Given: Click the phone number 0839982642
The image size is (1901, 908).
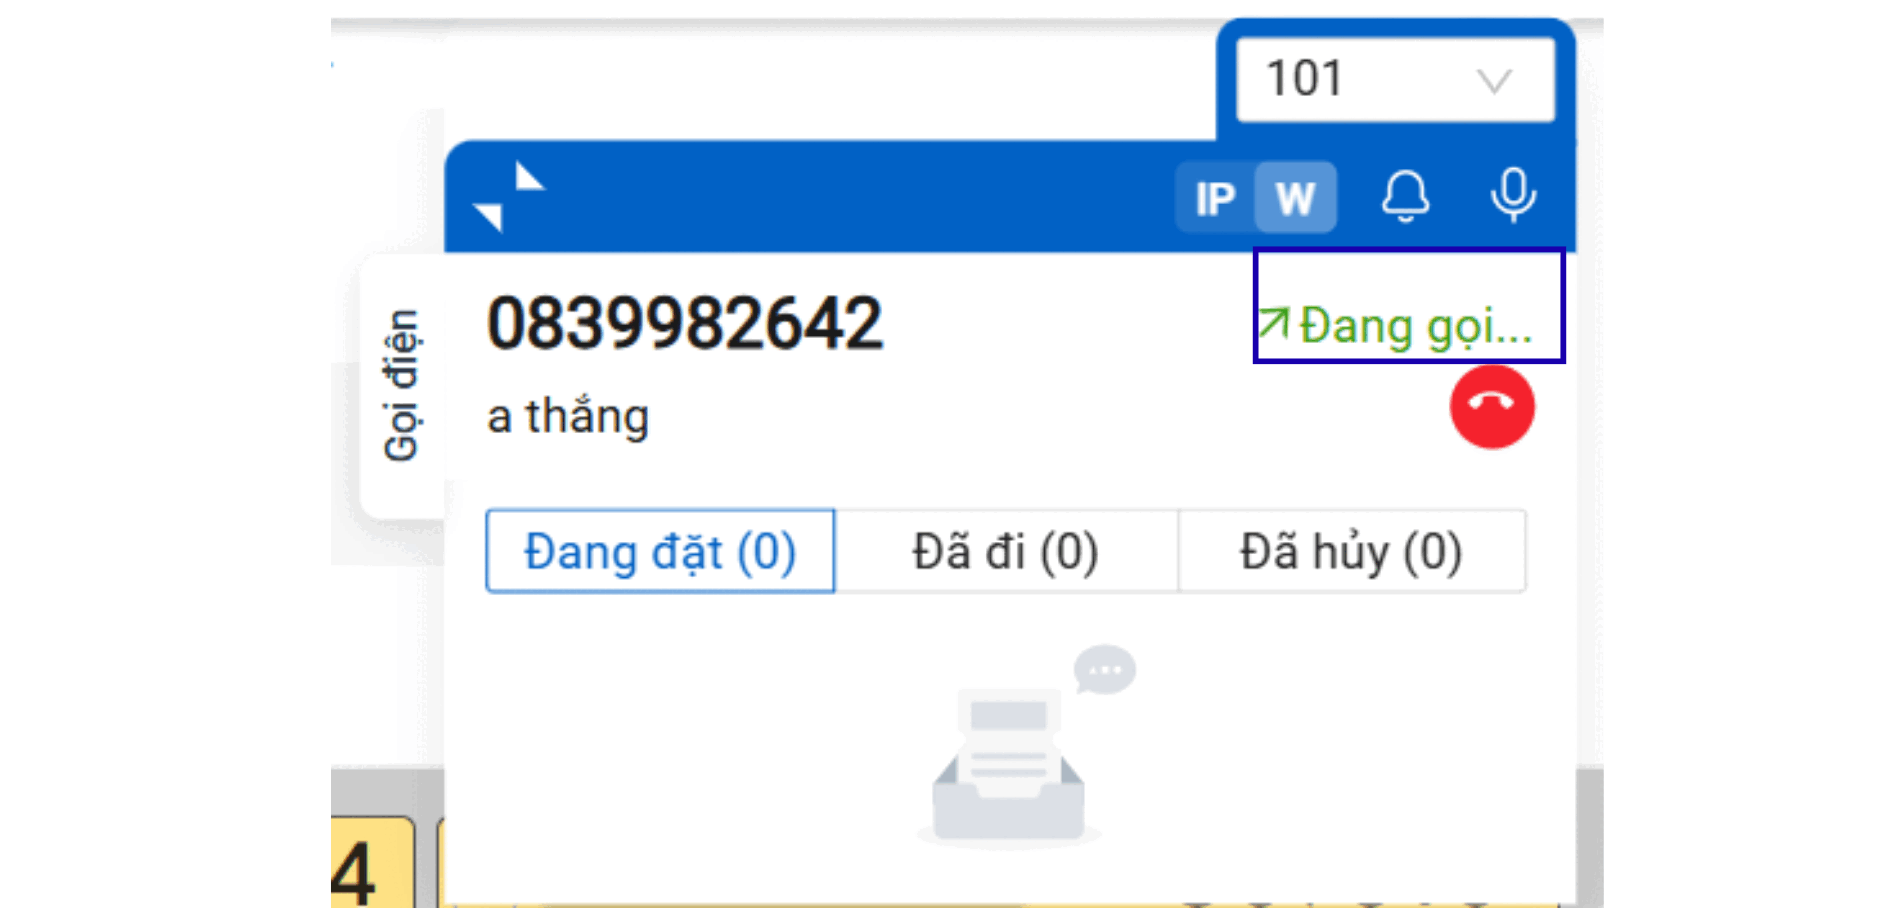Looking at the screenshot, I should (685, 324).
